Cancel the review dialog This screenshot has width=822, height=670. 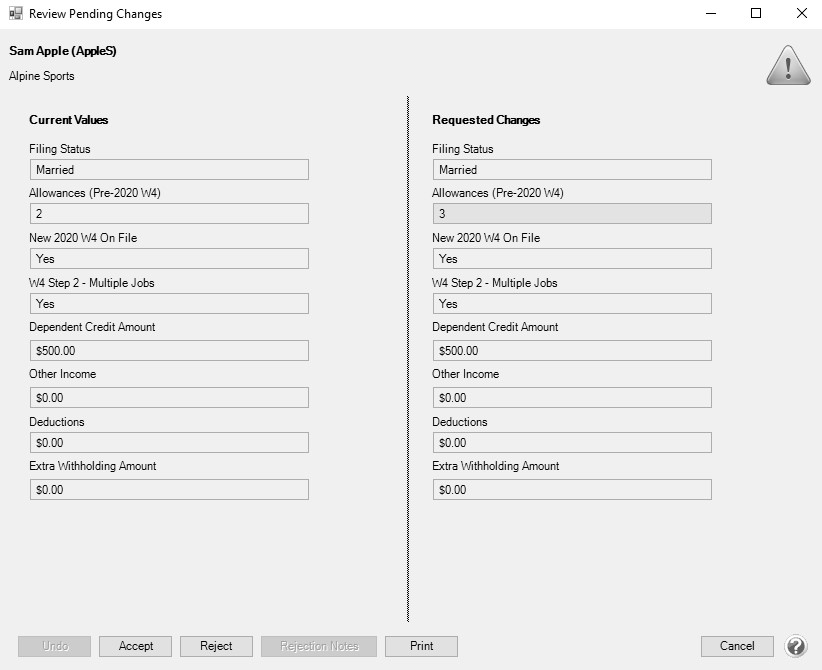click(737, 646)
